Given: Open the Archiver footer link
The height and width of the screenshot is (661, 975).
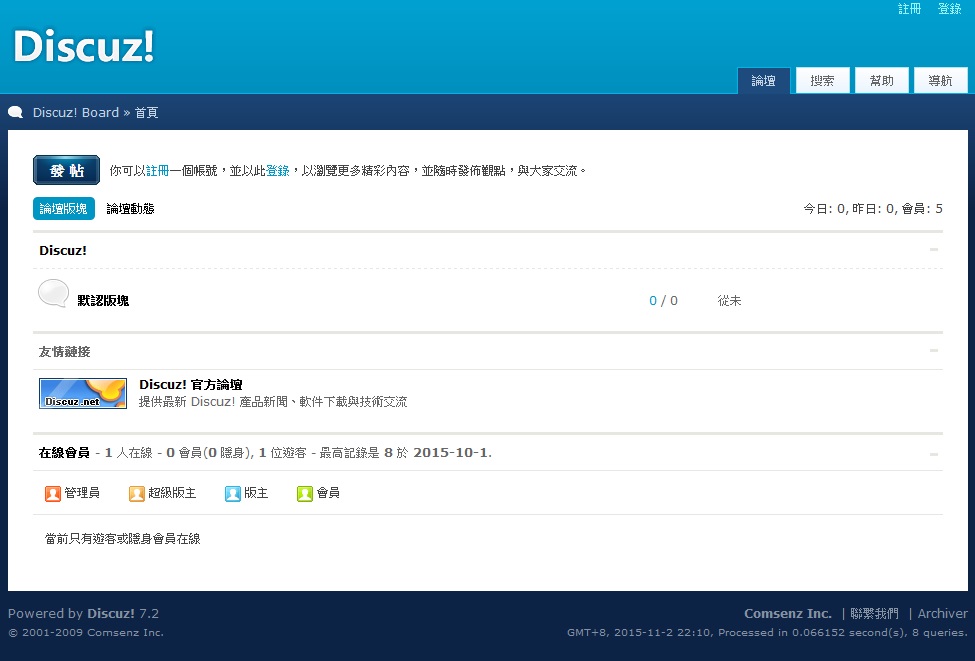Looking at the screenshot, I should (x=943, y=613).
